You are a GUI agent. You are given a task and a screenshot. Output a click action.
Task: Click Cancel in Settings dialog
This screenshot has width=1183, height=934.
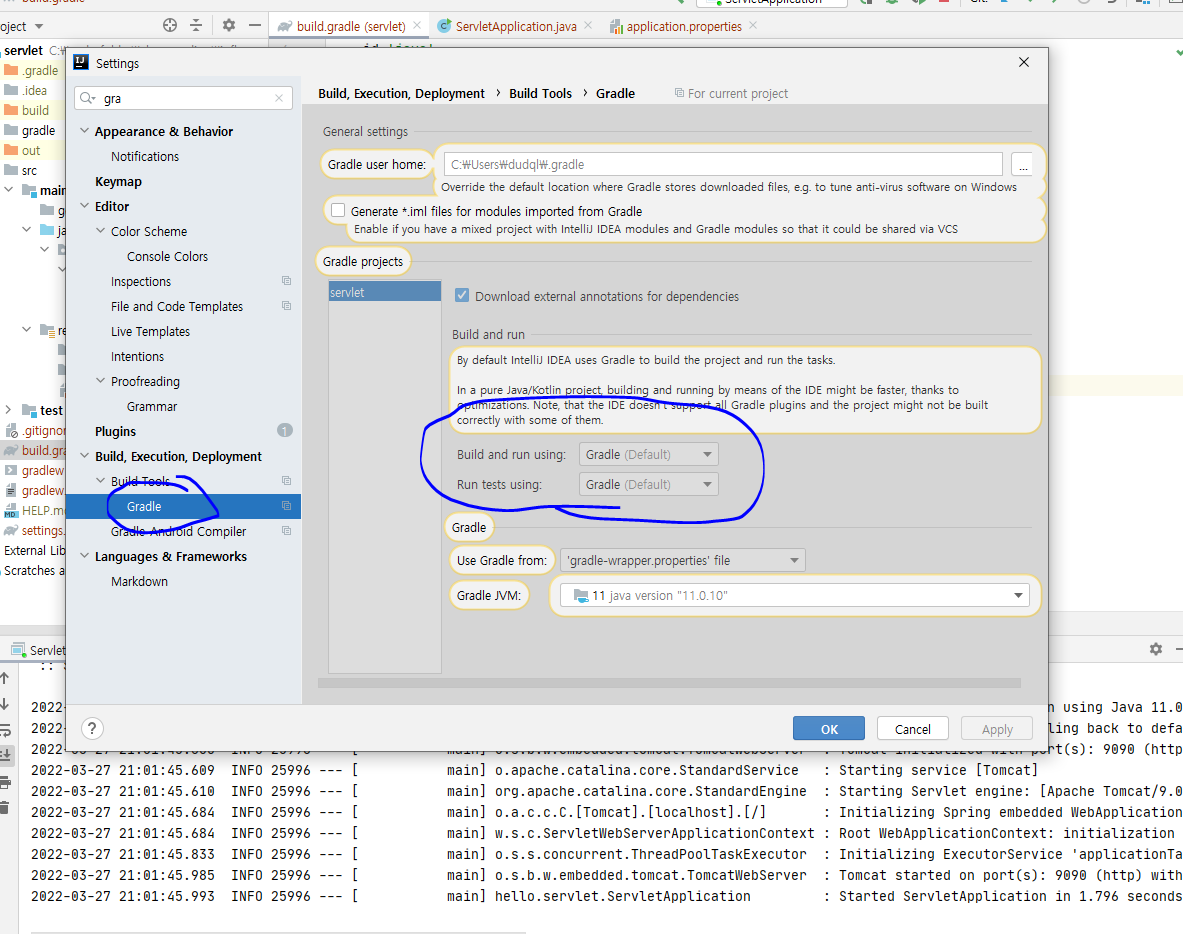913,729
